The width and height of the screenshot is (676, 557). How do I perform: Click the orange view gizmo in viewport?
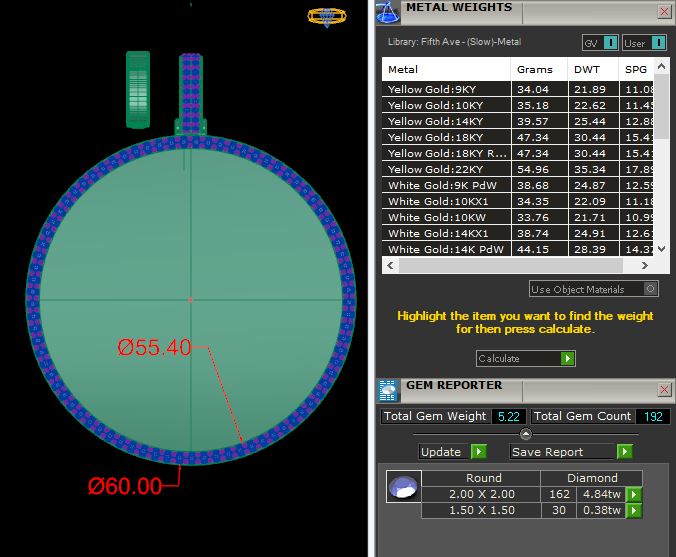pos(326,16)
